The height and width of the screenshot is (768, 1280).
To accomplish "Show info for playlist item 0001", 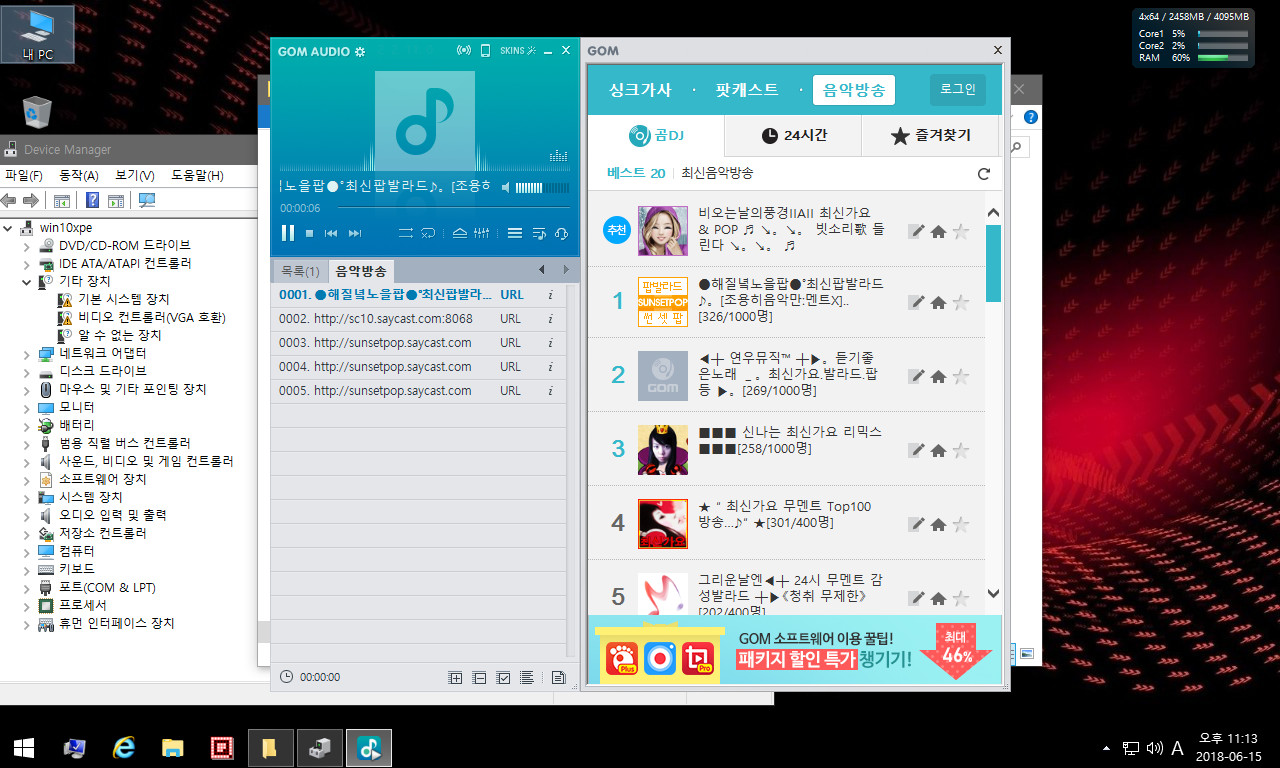I will click(550, 295).
